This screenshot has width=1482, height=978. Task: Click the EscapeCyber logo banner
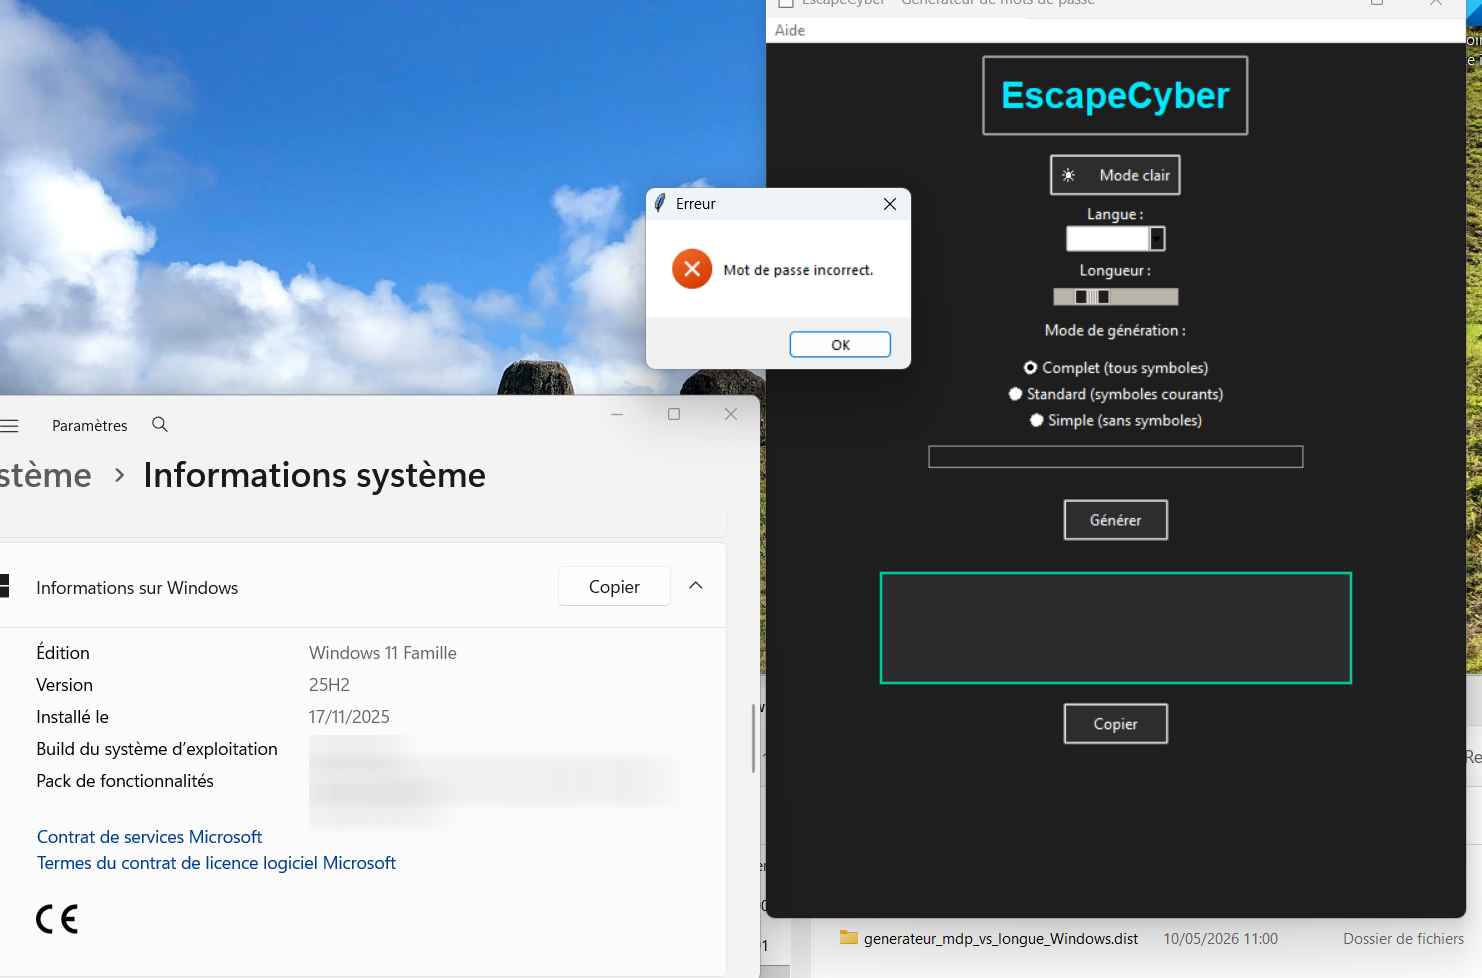coord(1115,96)
